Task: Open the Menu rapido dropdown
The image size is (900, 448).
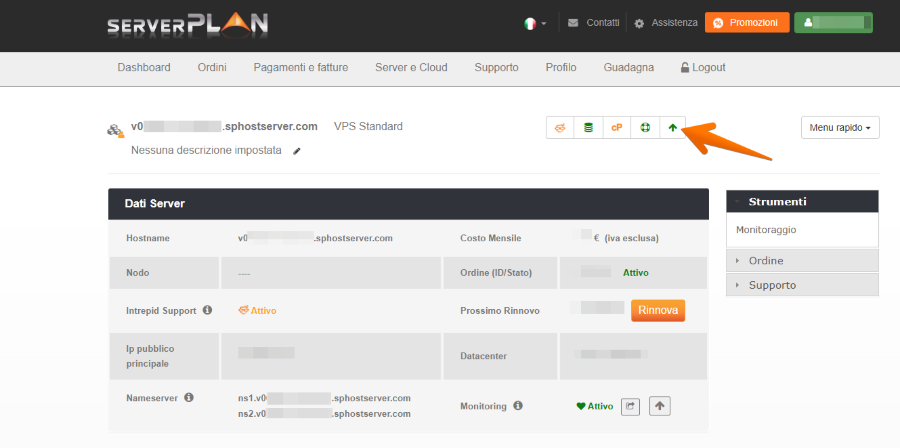Action: [840, 128]
